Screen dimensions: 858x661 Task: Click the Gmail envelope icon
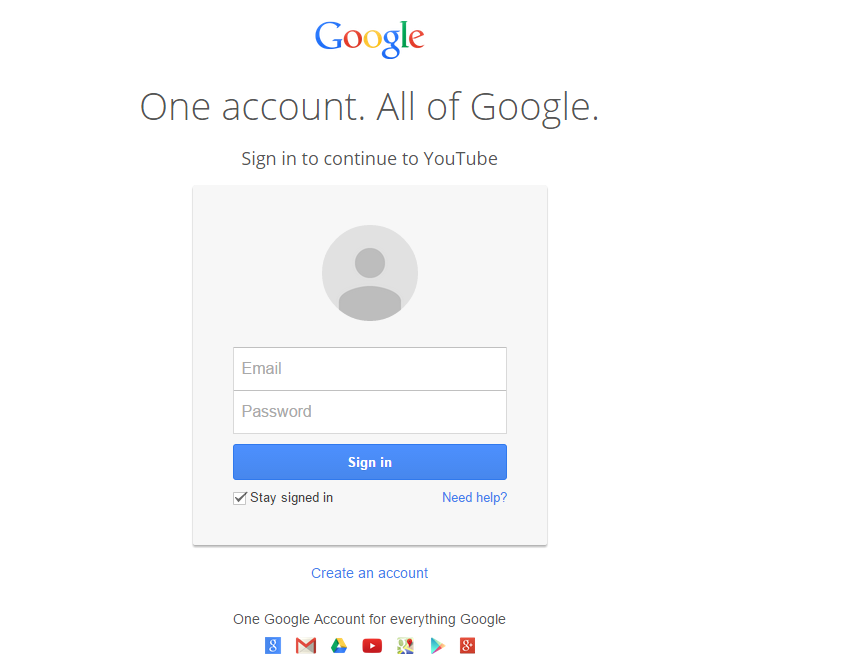click(306, 646)
